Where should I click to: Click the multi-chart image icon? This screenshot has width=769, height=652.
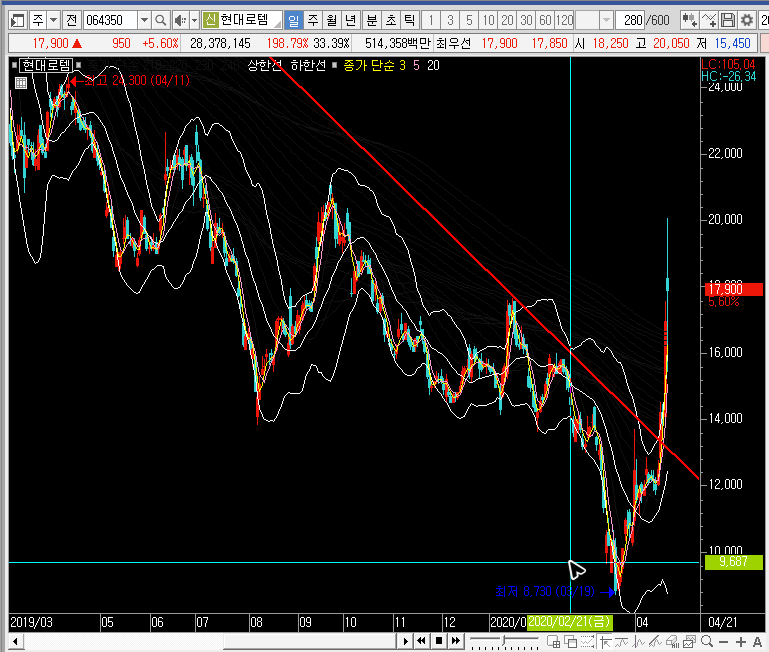coord(690,641)
